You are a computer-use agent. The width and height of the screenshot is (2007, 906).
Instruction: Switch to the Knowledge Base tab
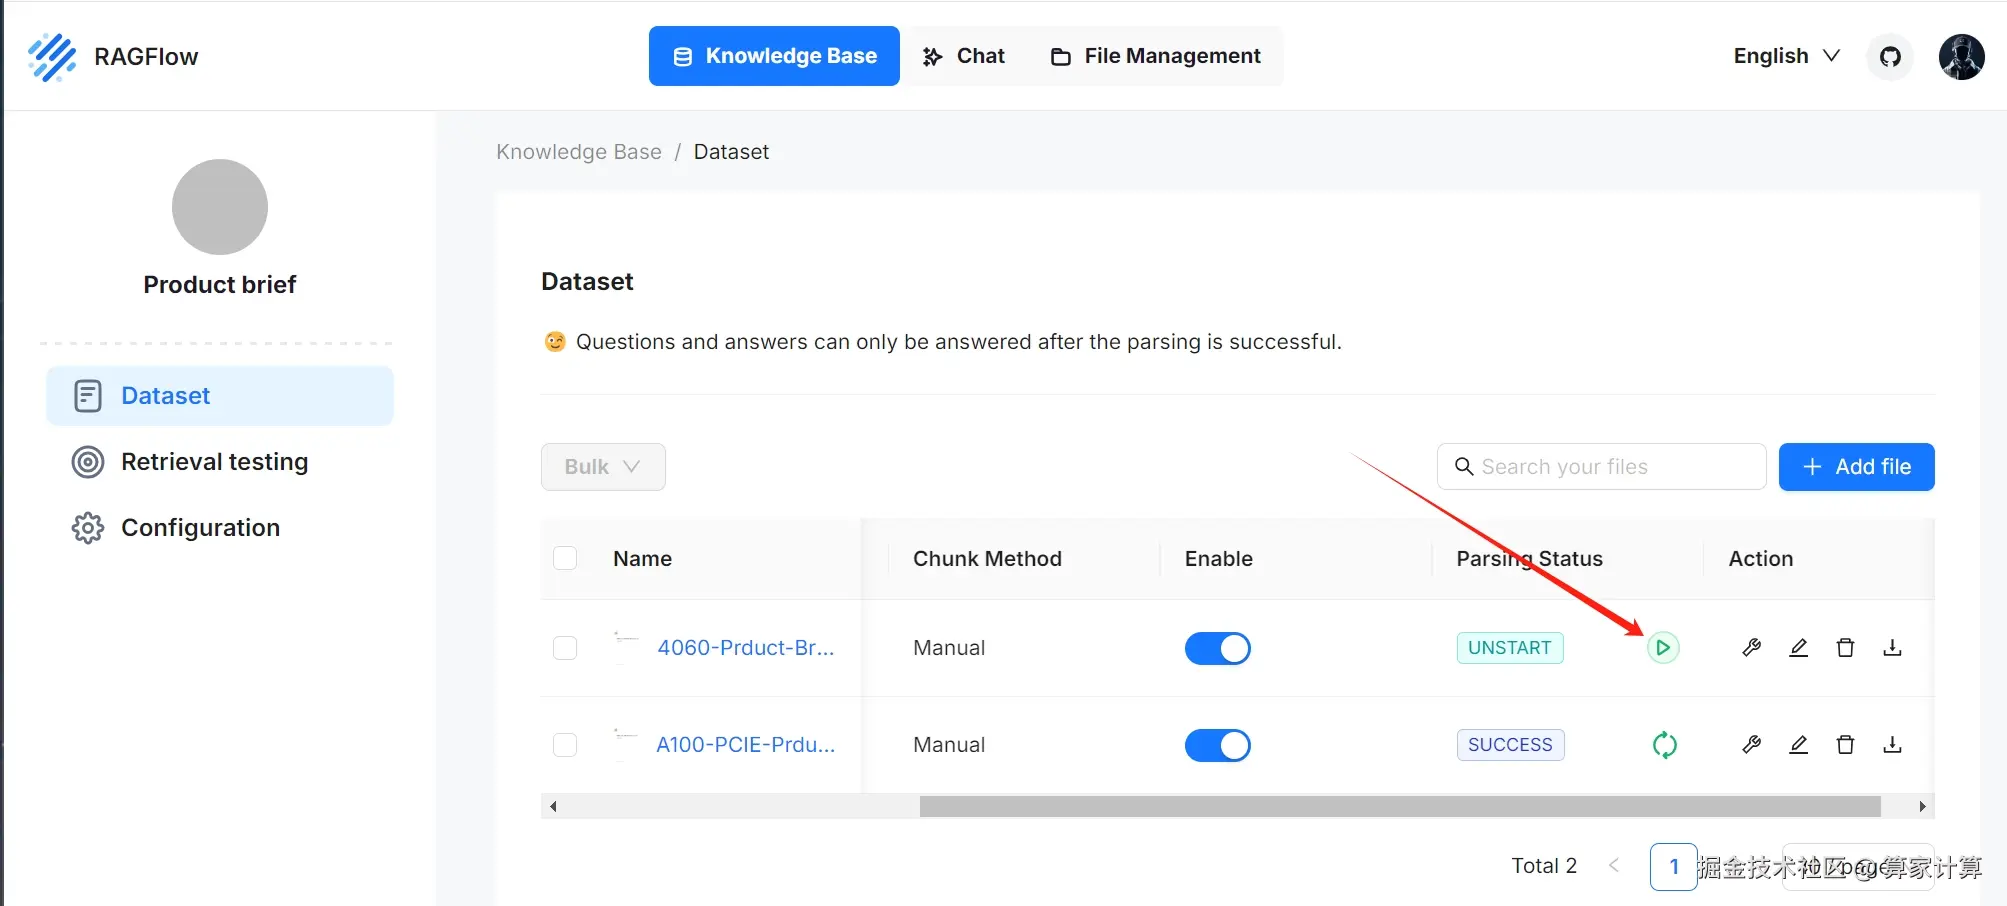774,56
